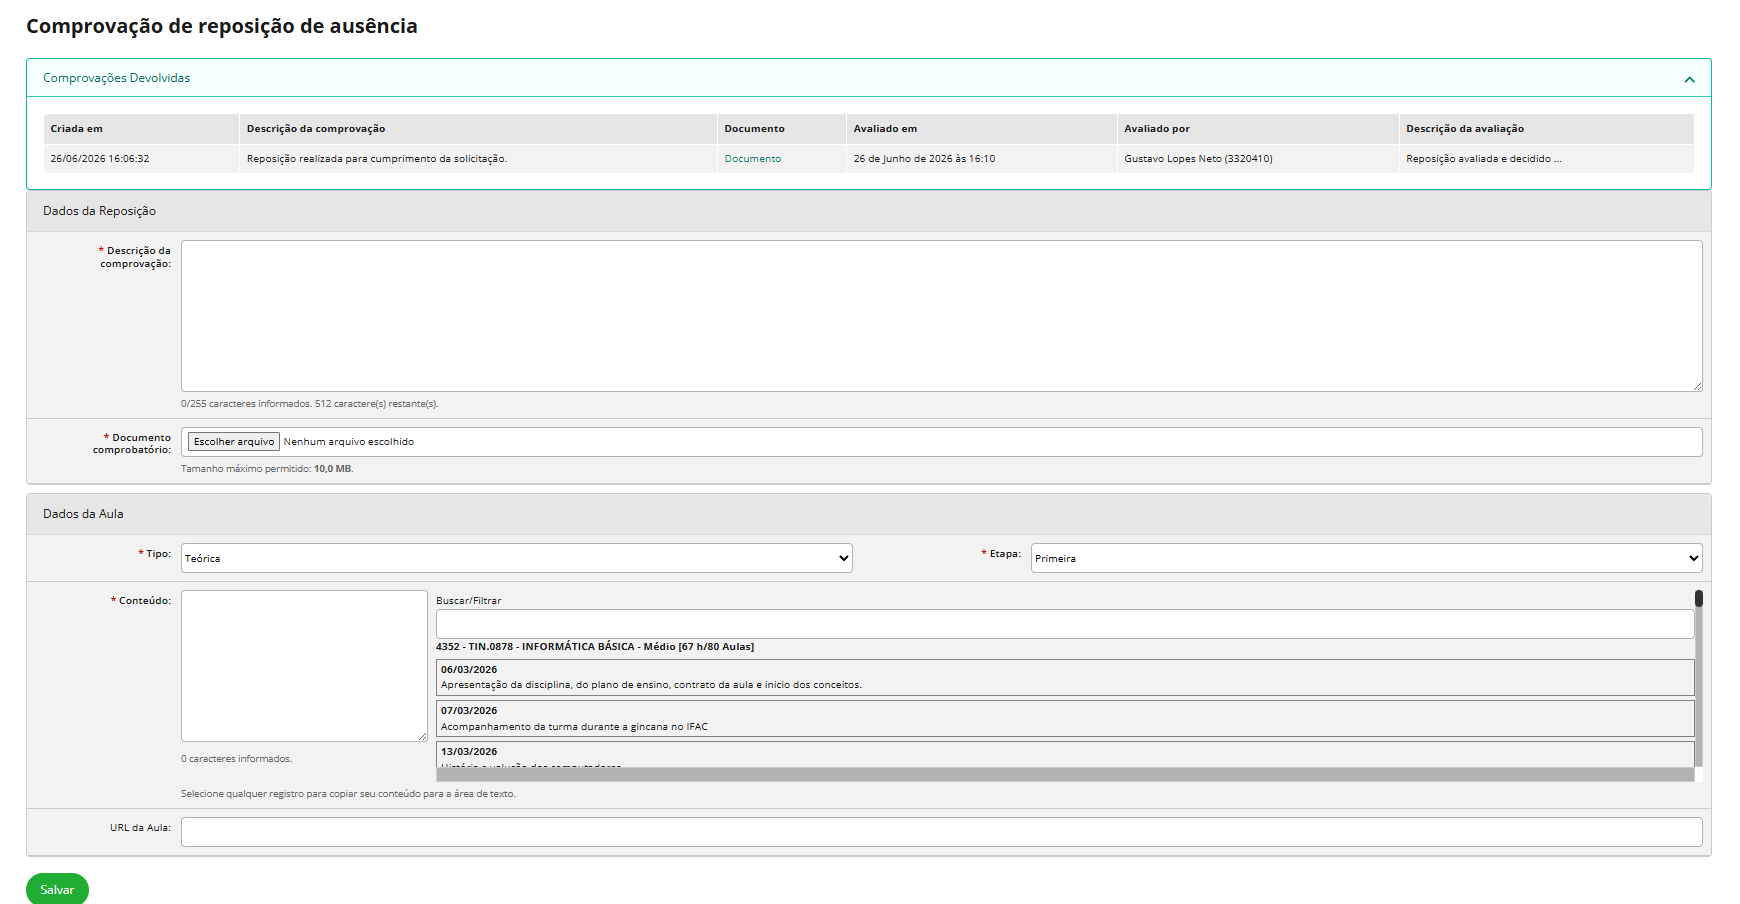
Task: Click the green Salvar button
Action: (x=57, y=889)
